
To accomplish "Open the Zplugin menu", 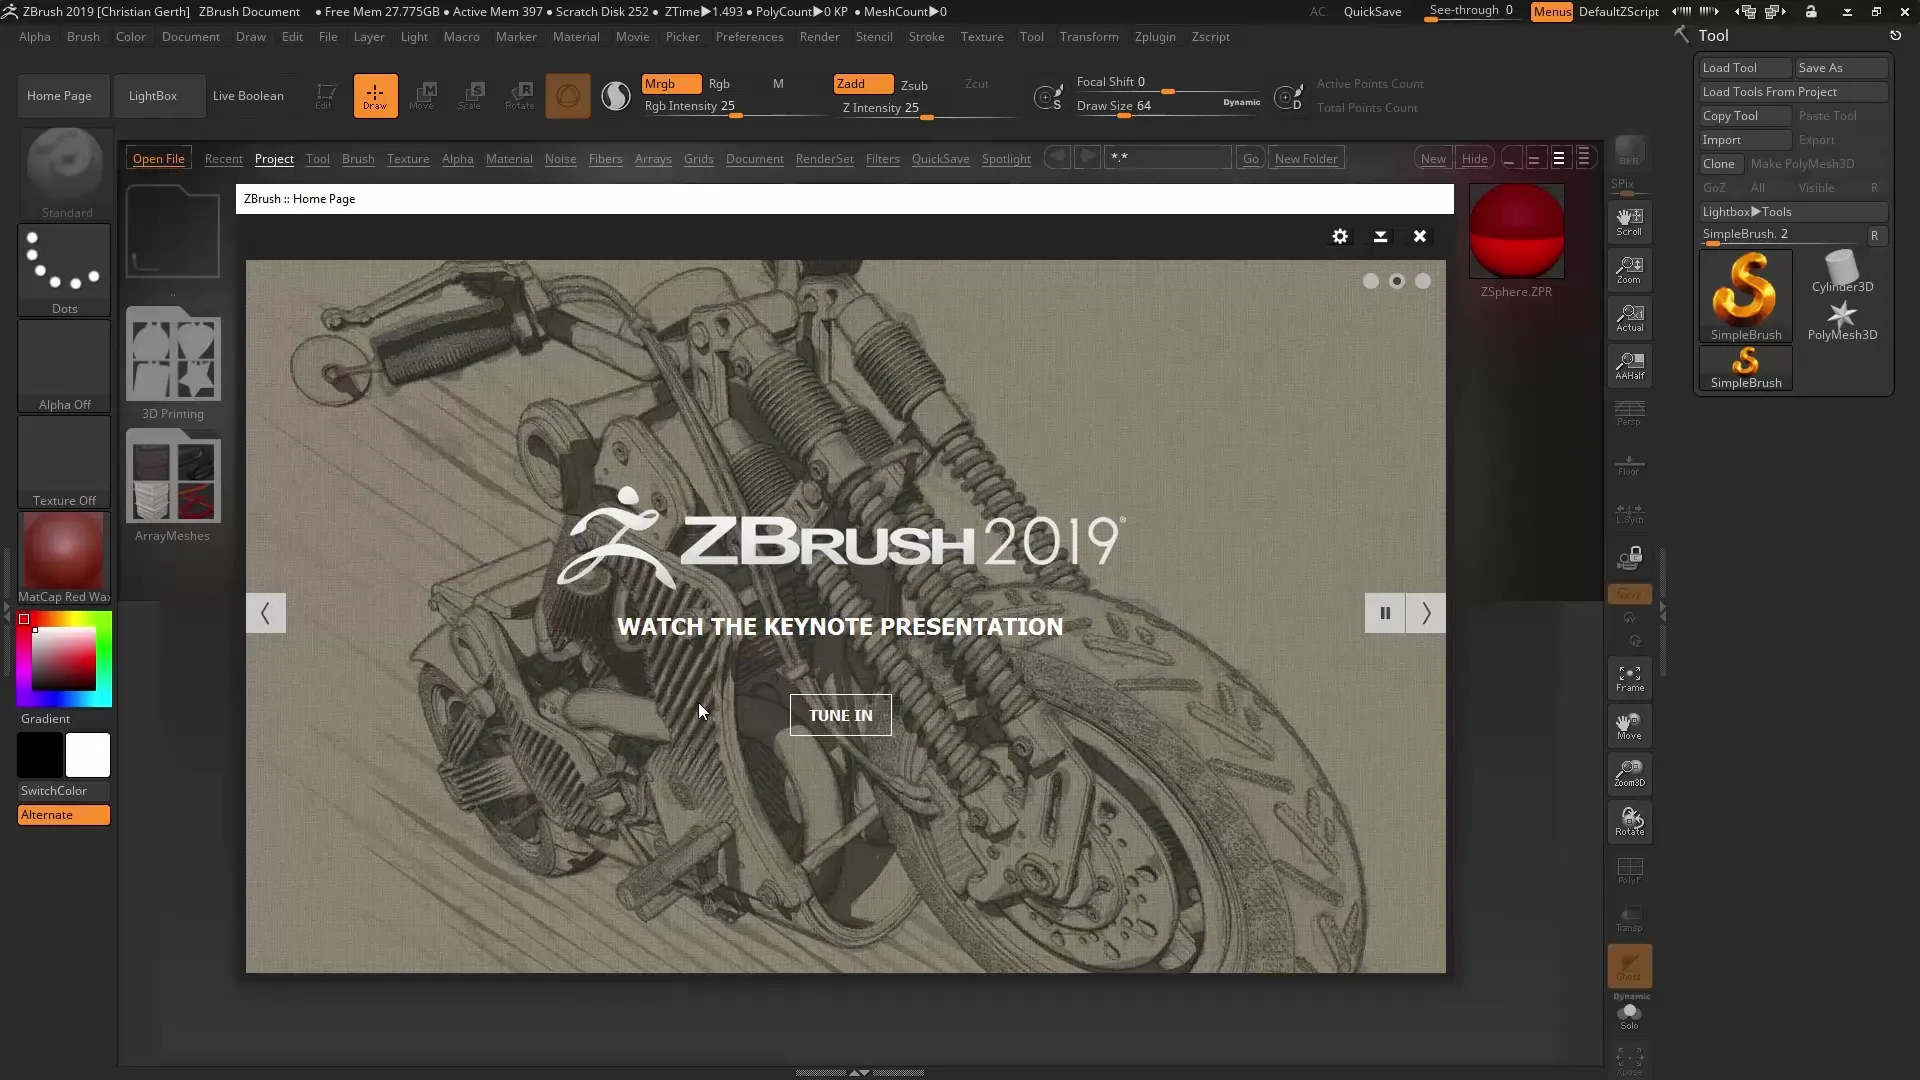I will [1155, 37].
